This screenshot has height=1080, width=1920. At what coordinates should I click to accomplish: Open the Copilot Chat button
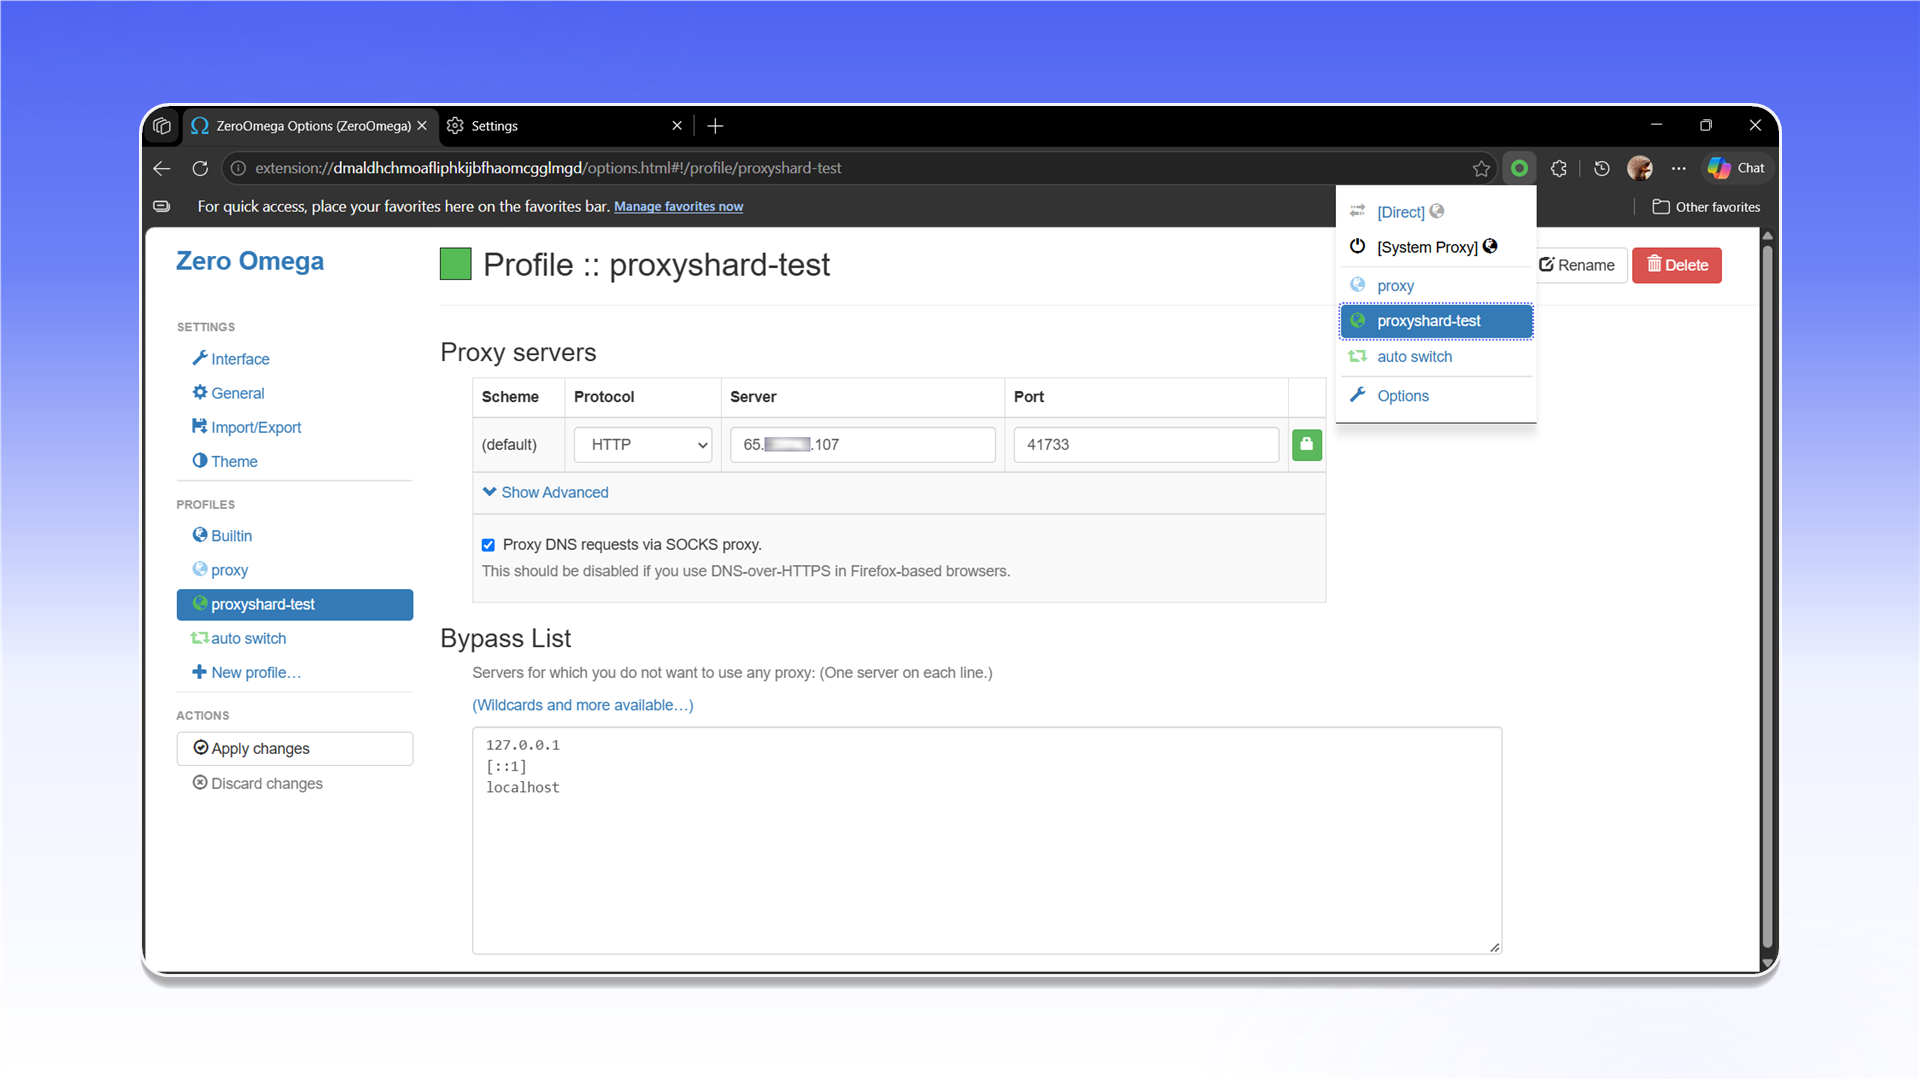click(1736, 168)
